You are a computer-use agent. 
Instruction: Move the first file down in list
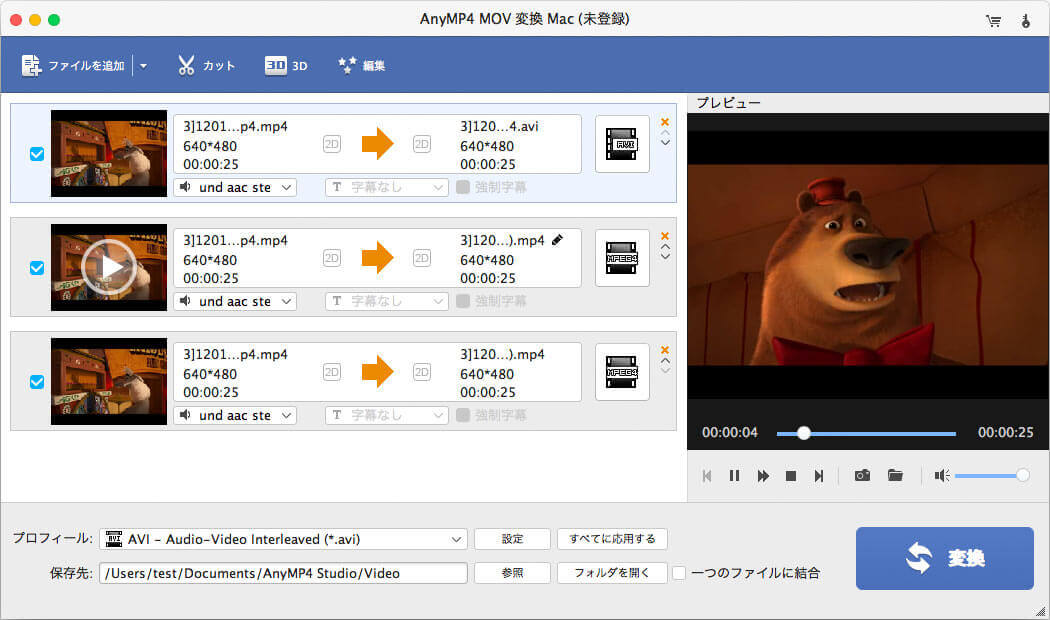(x=665, y=143)
